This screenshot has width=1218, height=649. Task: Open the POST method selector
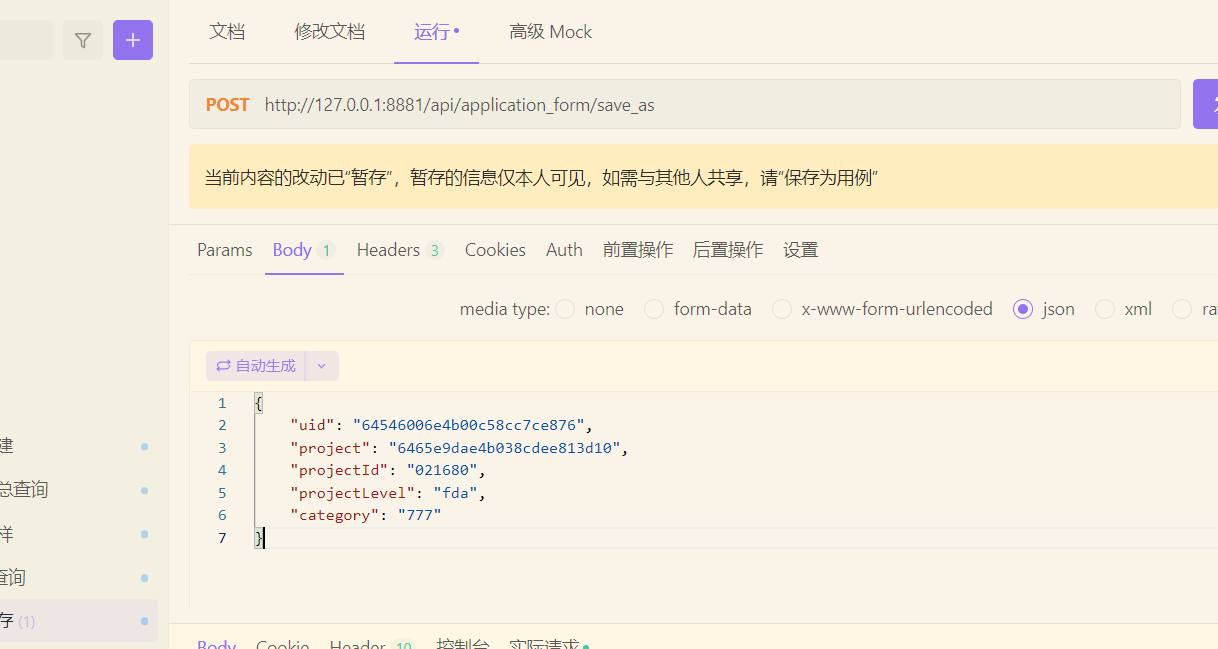pos(227,105)
